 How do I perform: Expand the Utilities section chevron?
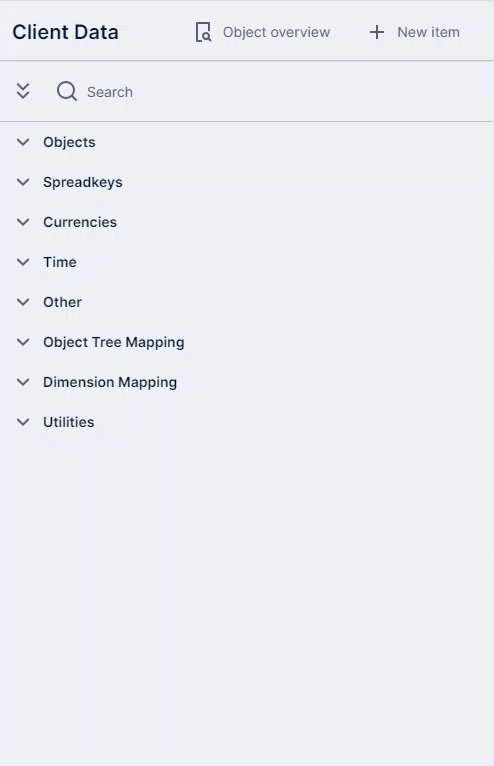point(23,423)
